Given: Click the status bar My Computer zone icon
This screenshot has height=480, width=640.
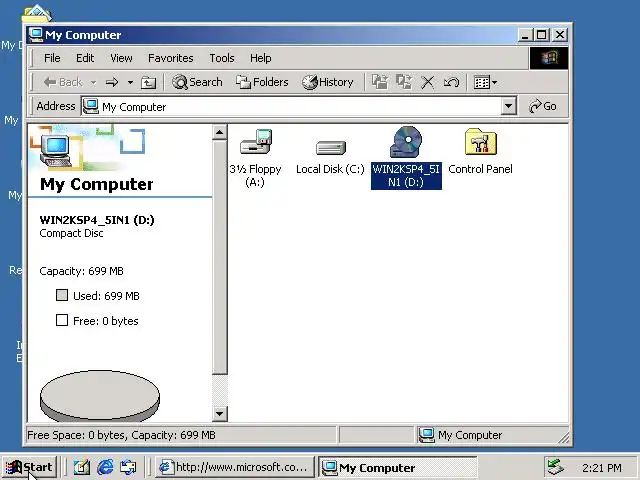Looking at the screenshot, I should point(427,435).
